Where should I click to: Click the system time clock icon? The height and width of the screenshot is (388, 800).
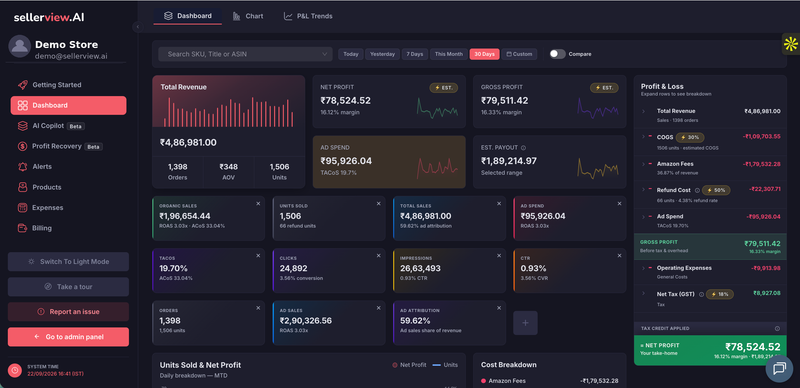tap(15, 370)
